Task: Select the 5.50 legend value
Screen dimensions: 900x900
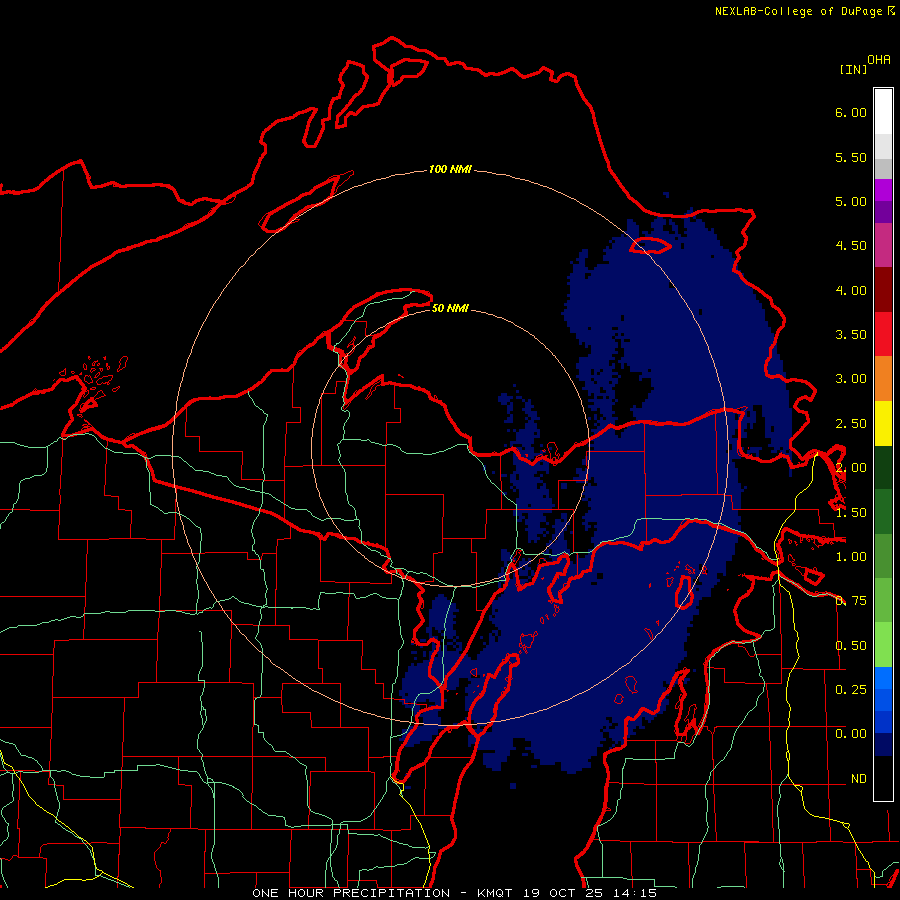Action: 851,157
